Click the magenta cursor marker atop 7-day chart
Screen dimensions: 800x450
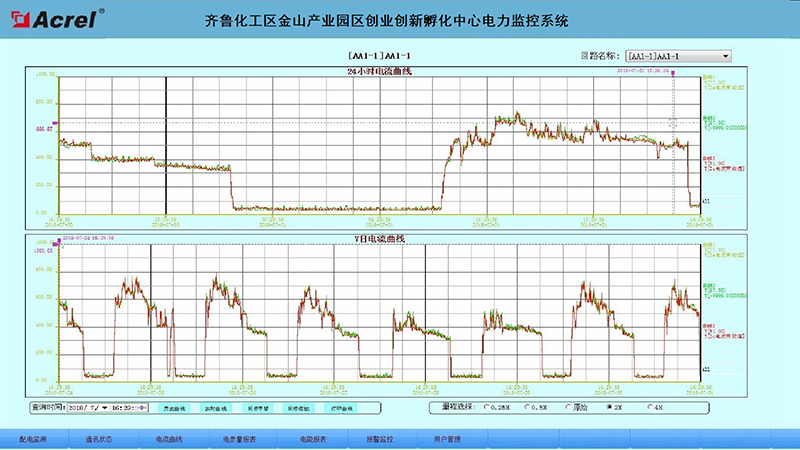click(62, 238)
